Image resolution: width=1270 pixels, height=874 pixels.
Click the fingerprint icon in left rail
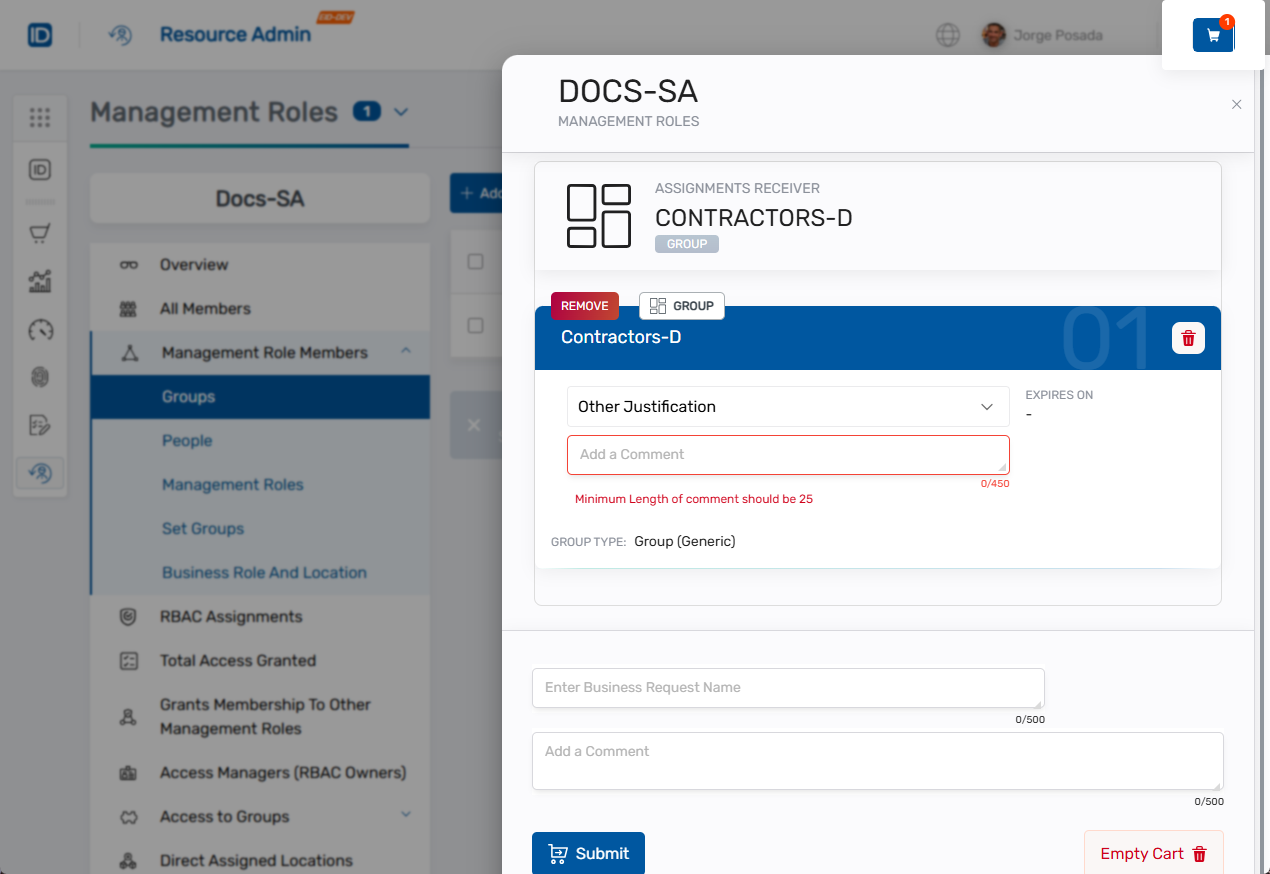tap(40, 377)
